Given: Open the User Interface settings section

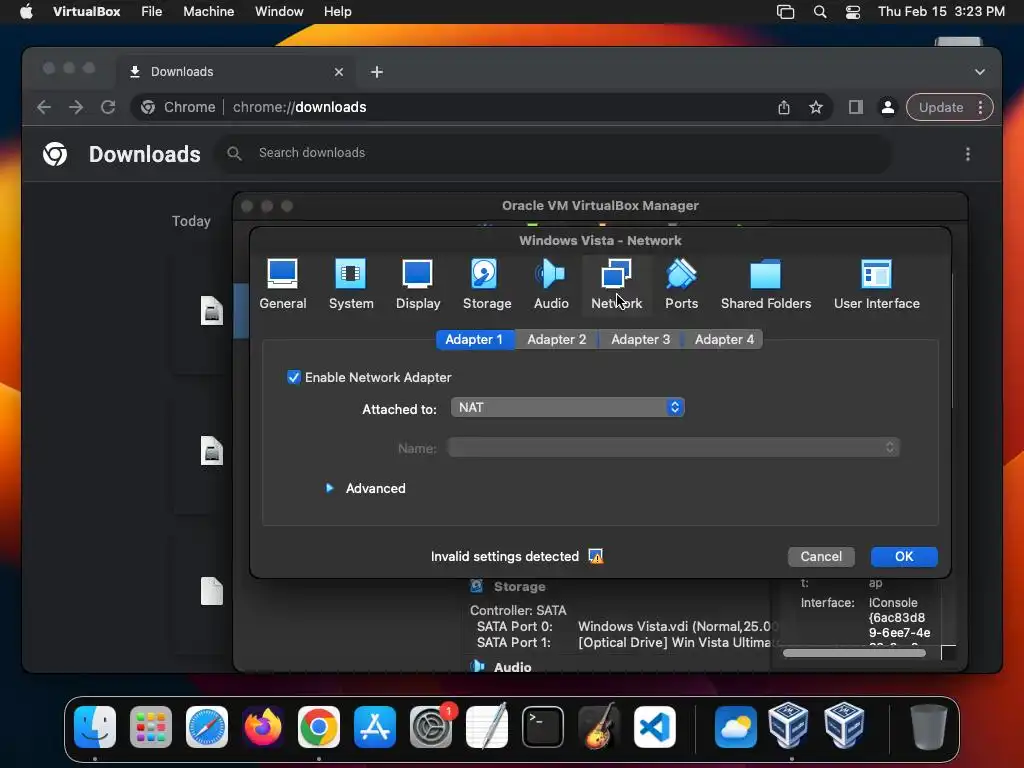Looking at the screenshot, I should [x=876, y=285].
